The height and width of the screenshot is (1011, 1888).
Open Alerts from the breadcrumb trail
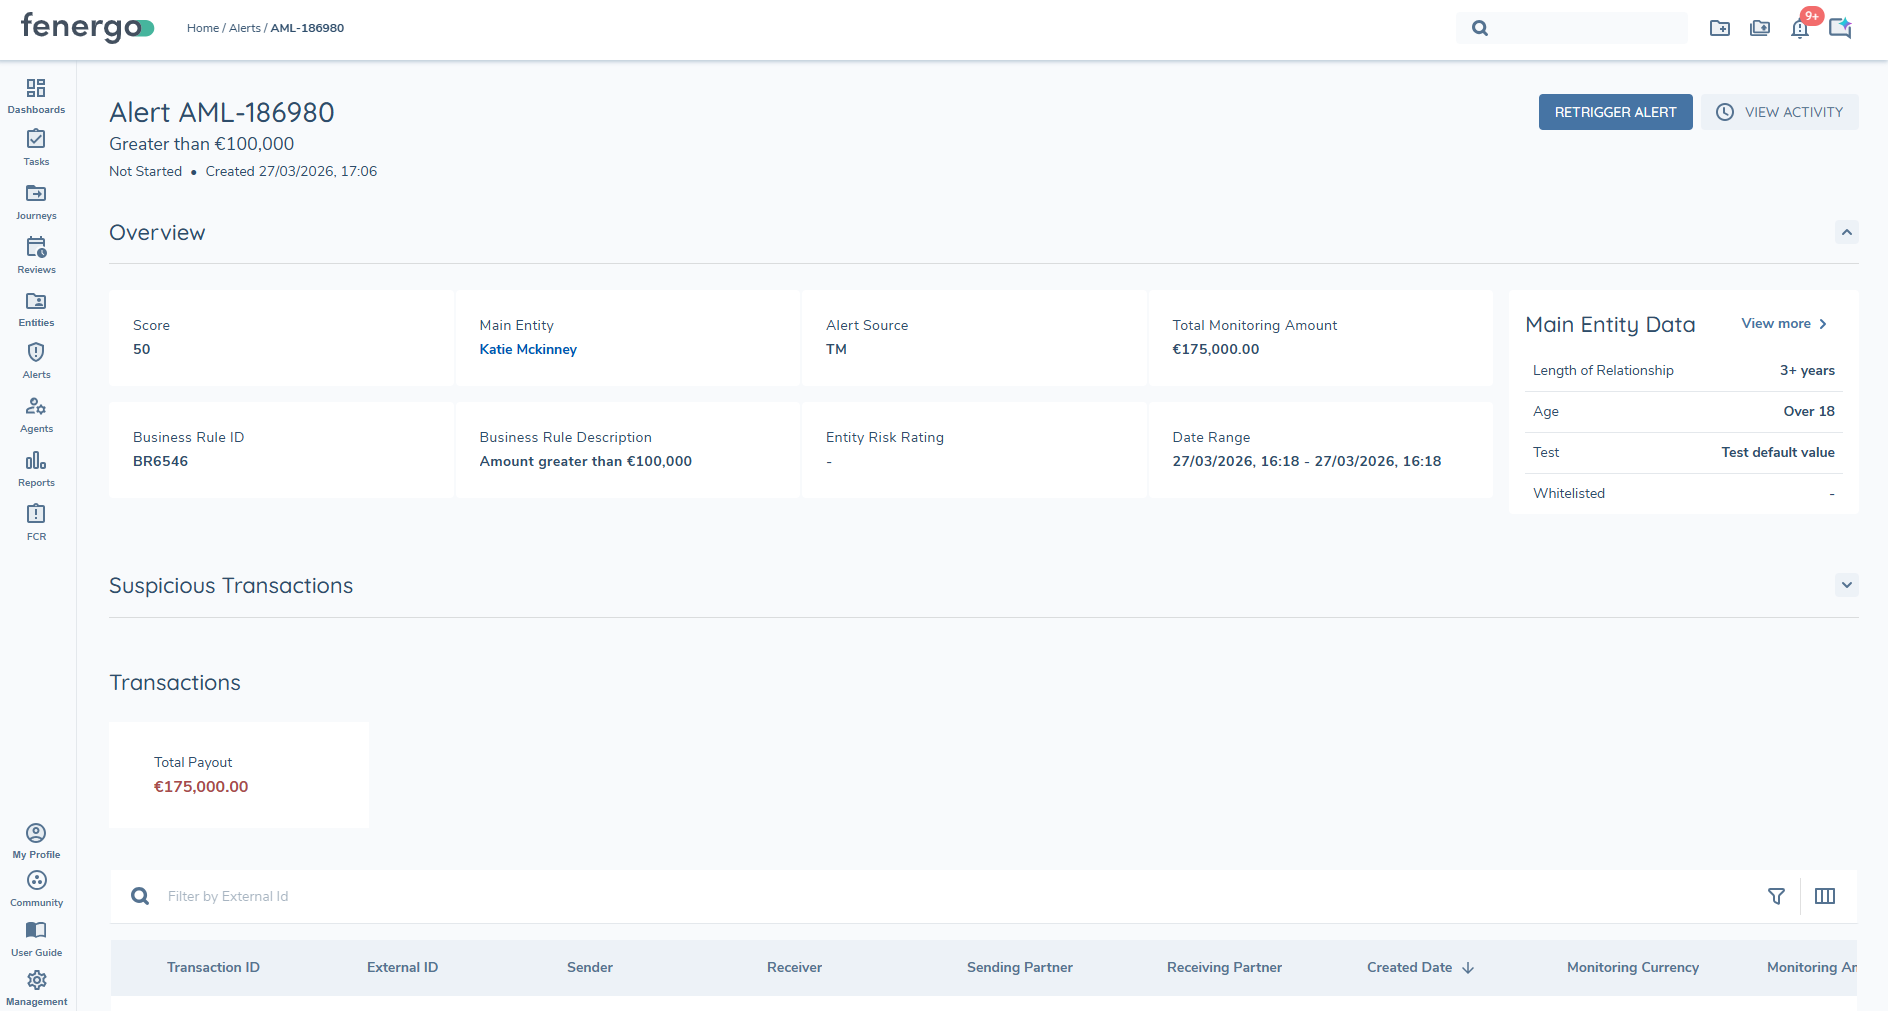click(244, 28)
